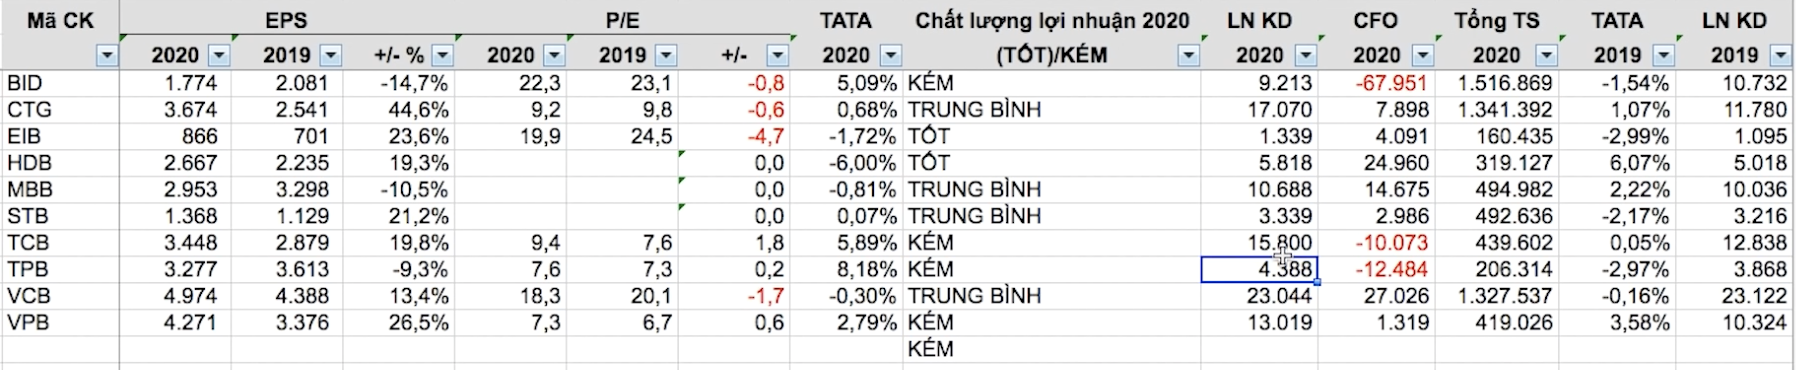
Task: Expand the EPS +/- % filter dropdown
Action: [442, 56]
